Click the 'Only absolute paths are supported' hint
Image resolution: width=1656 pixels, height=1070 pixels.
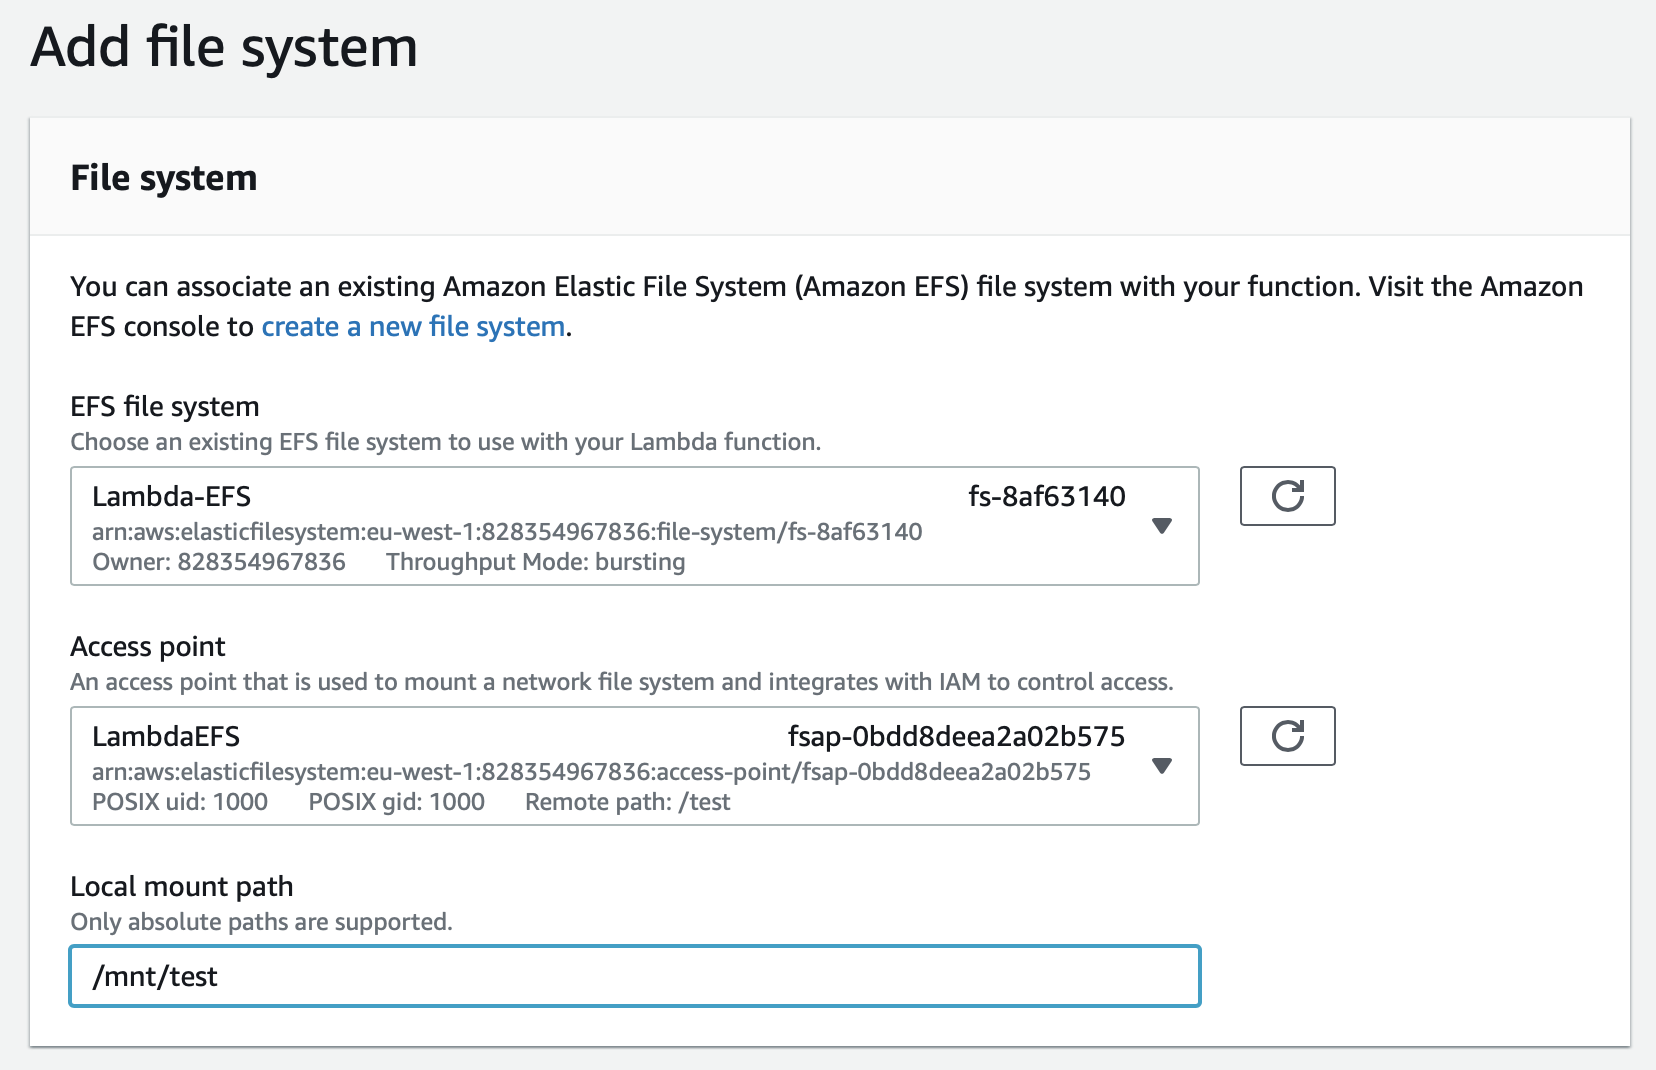point(261,922)
